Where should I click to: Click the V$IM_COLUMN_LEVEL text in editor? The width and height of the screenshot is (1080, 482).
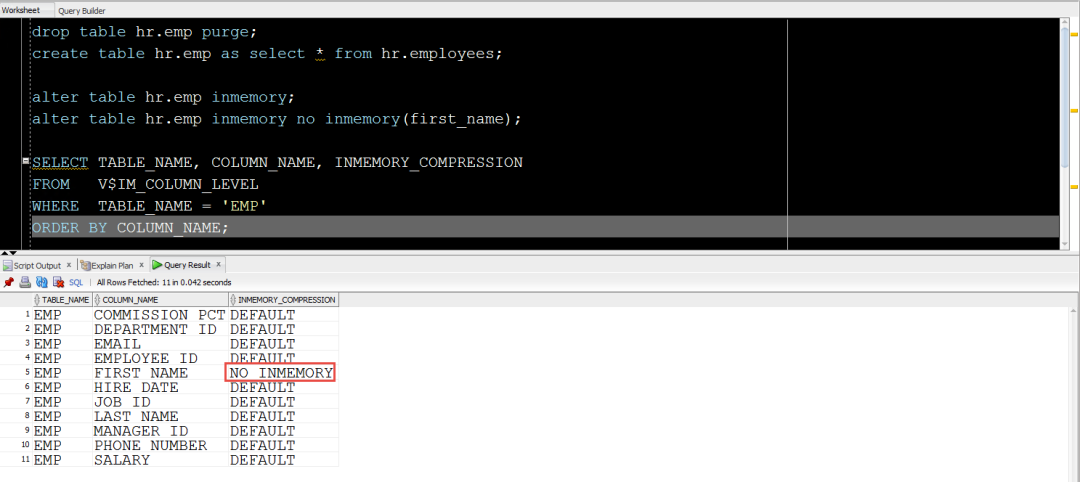click(x=178, y=185)
